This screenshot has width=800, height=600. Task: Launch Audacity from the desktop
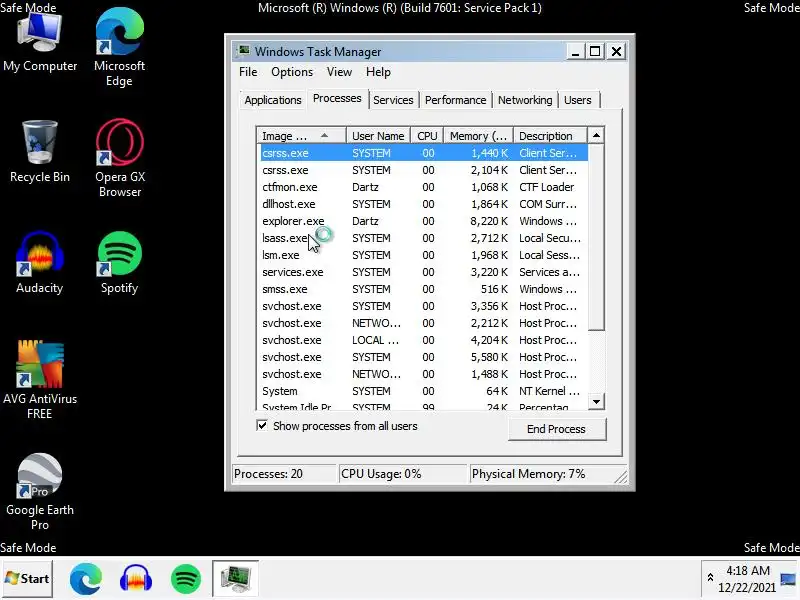click(x=40, y=263)
